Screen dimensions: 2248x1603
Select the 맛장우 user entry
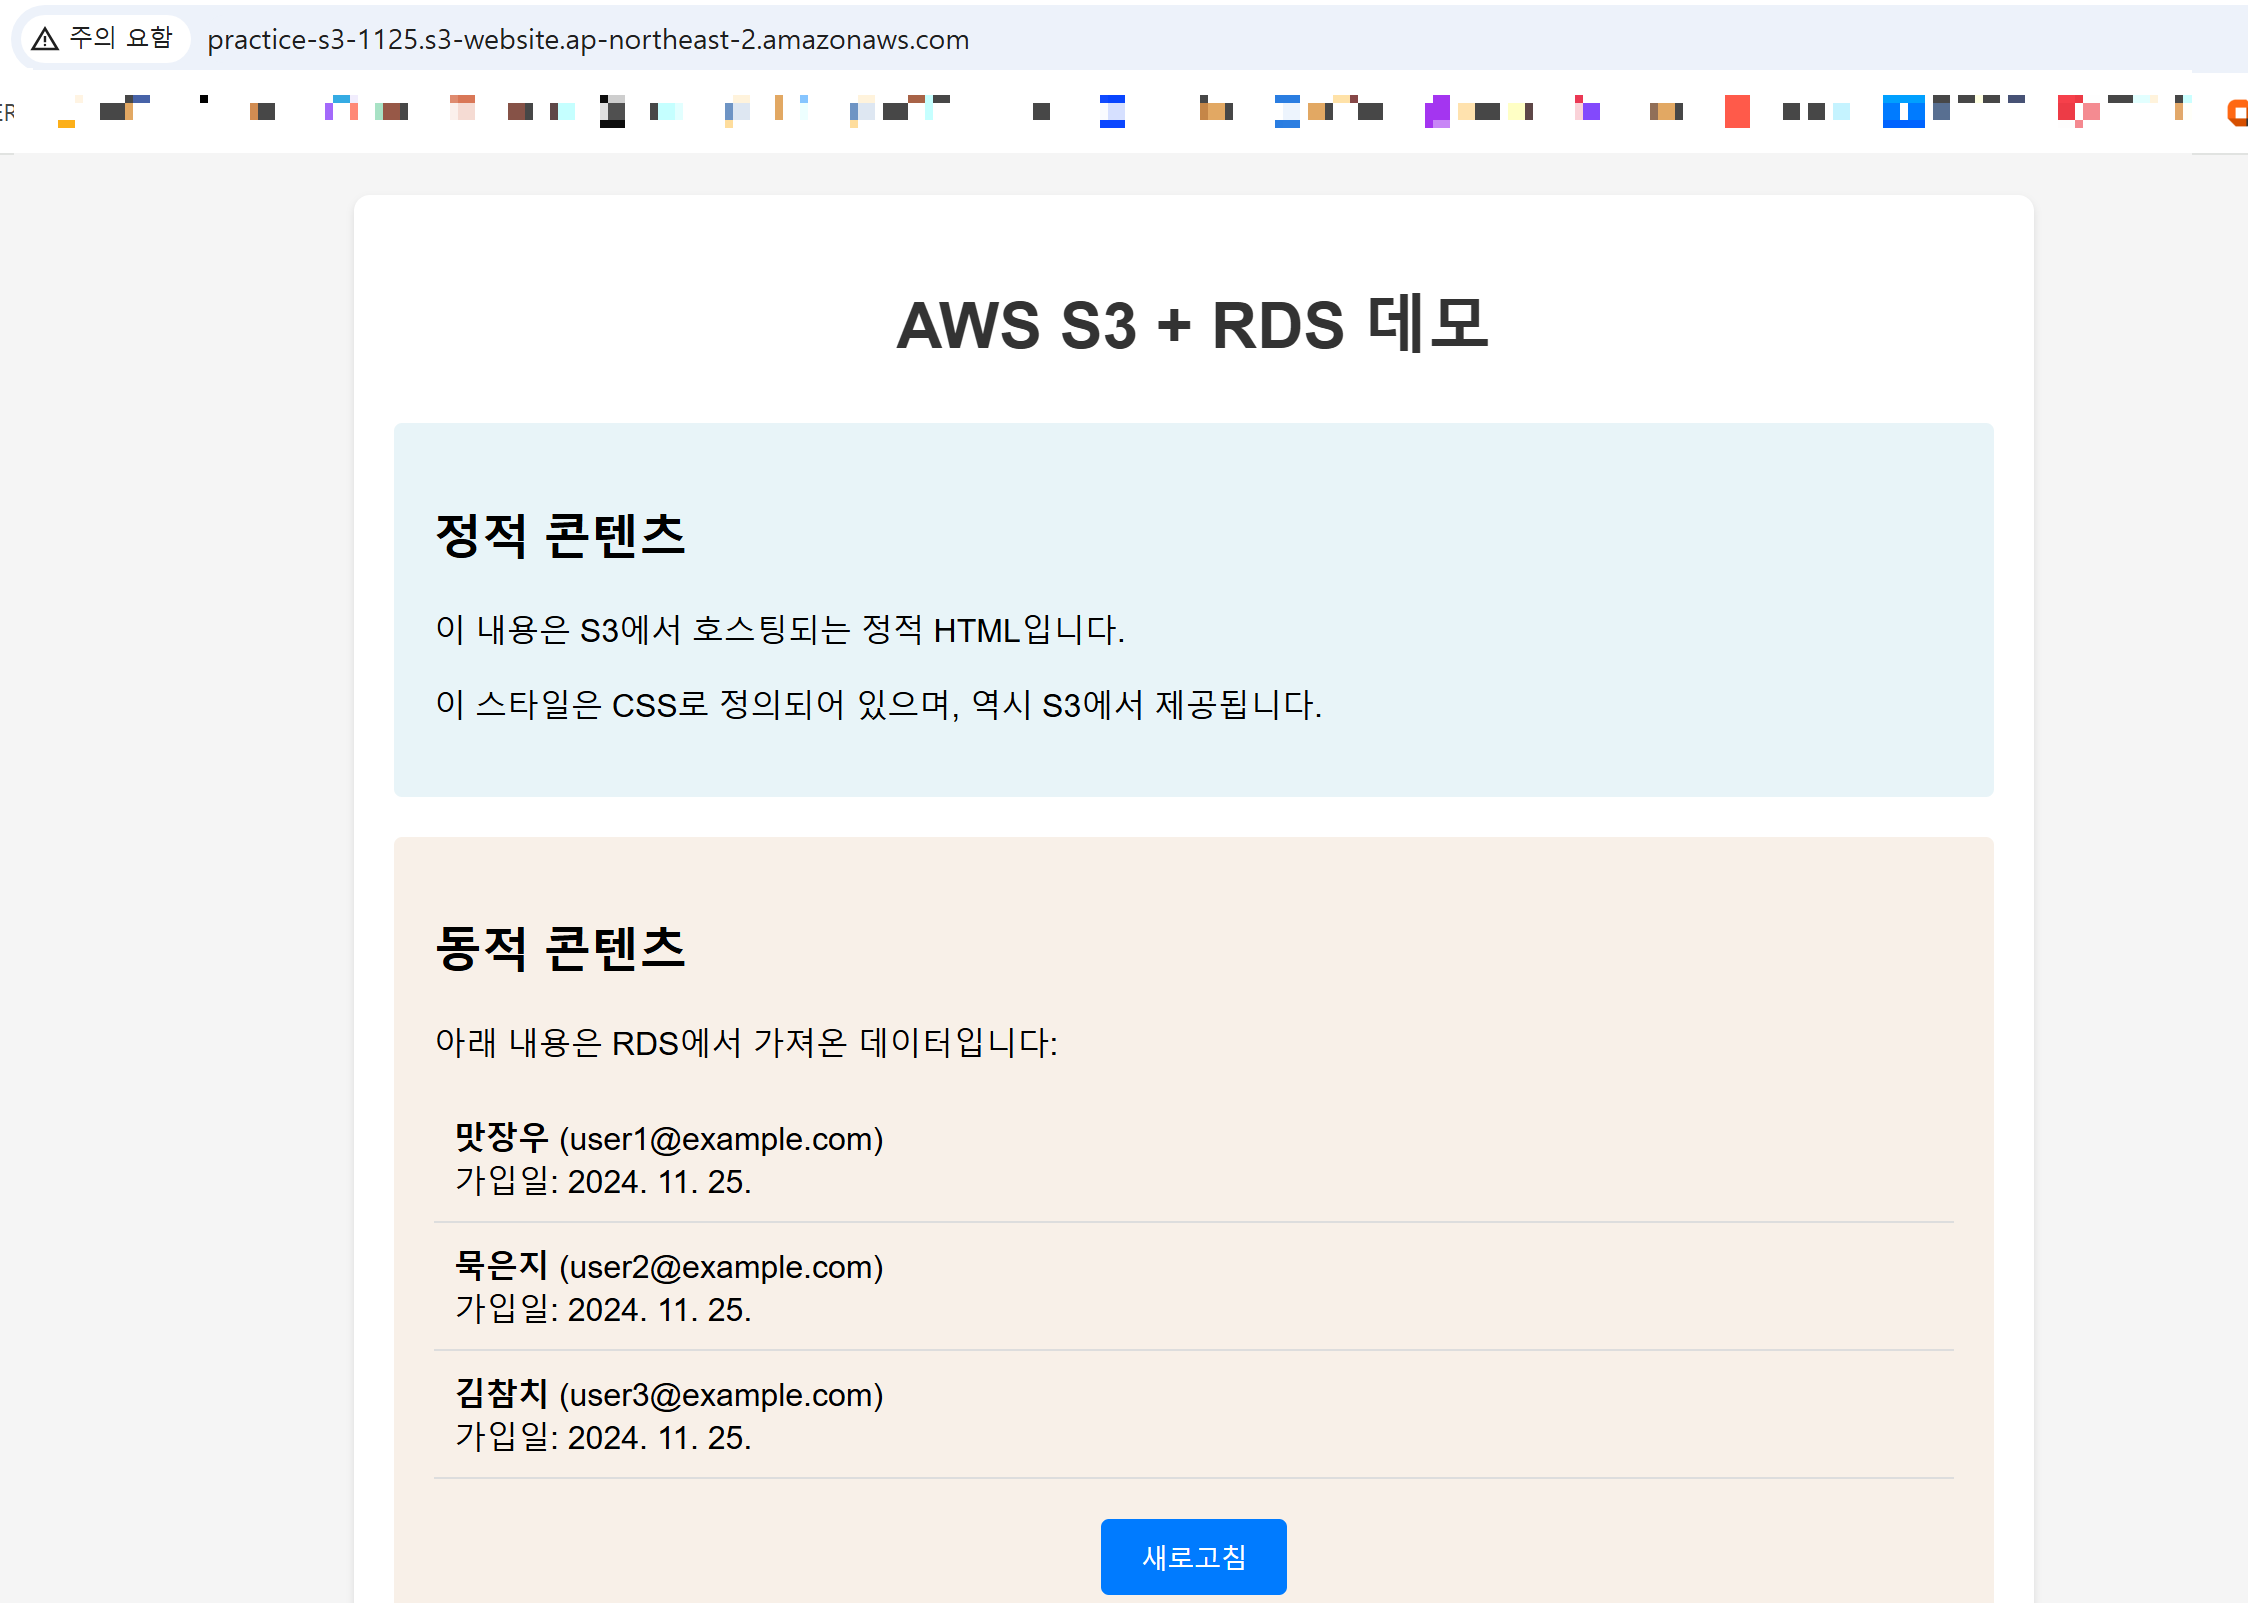click(x=502, y=1137)
